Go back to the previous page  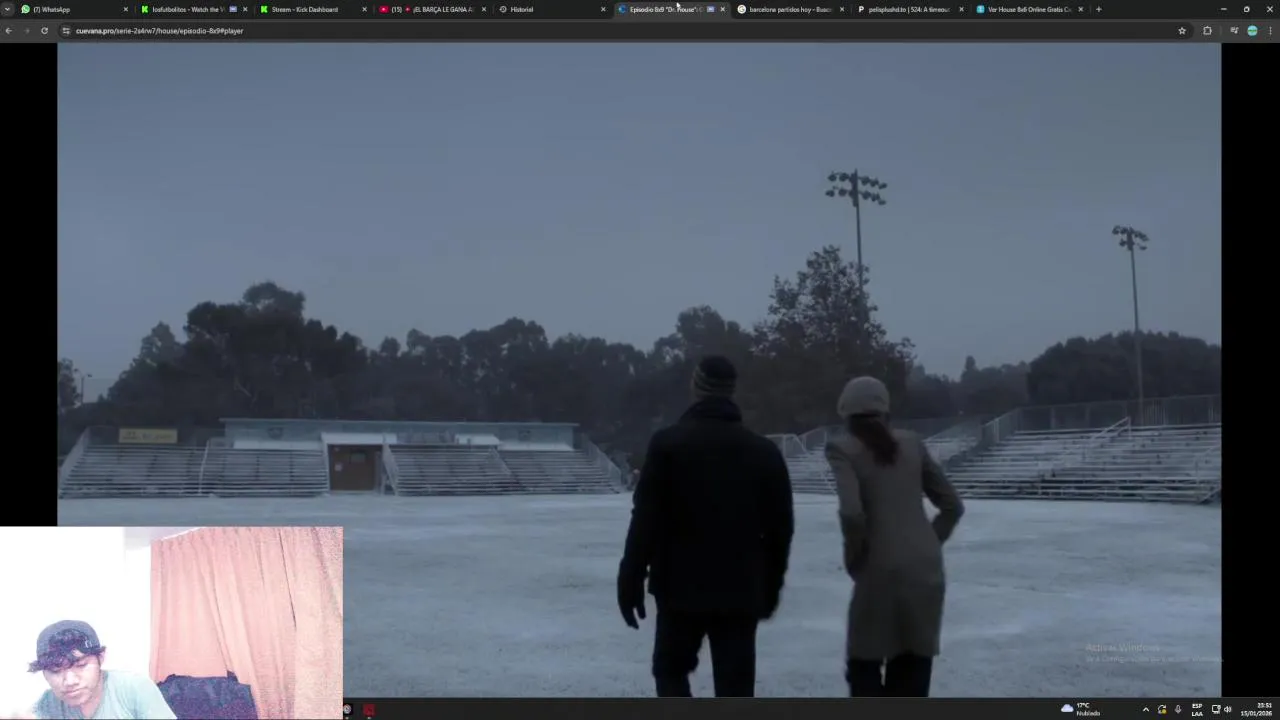point(8,31)
